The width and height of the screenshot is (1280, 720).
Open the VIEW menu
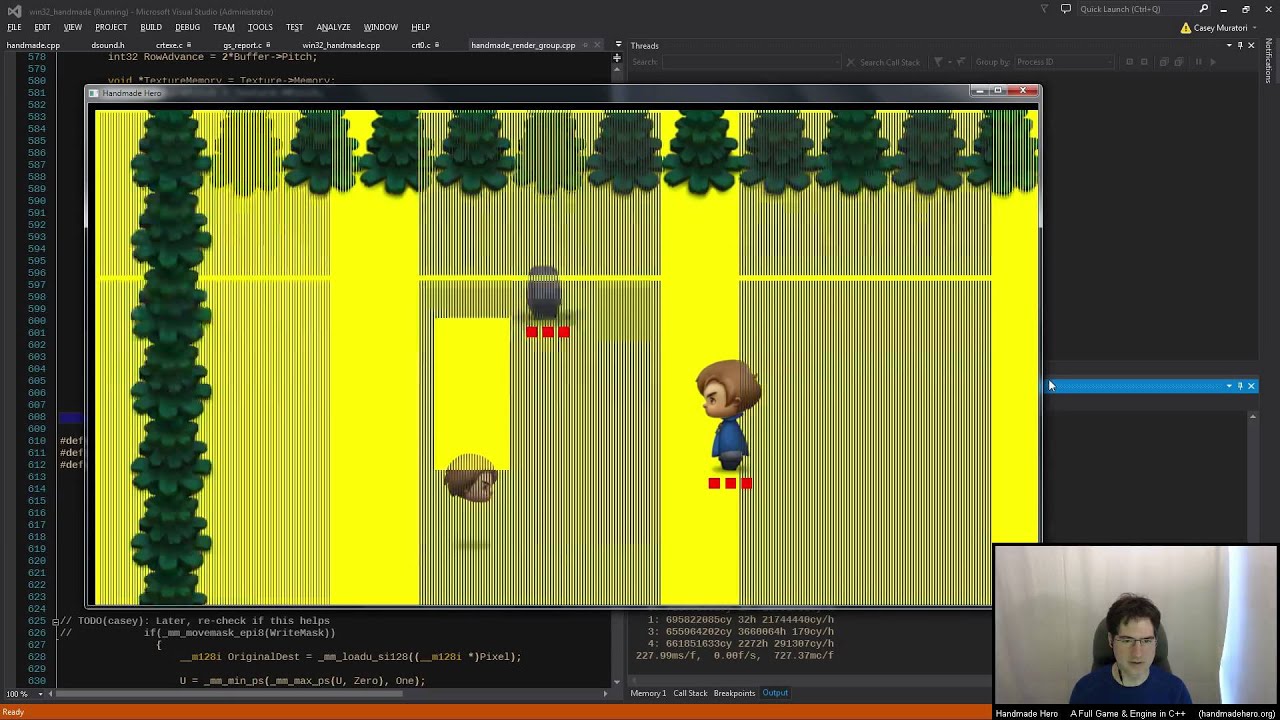(x=73, y=27)
